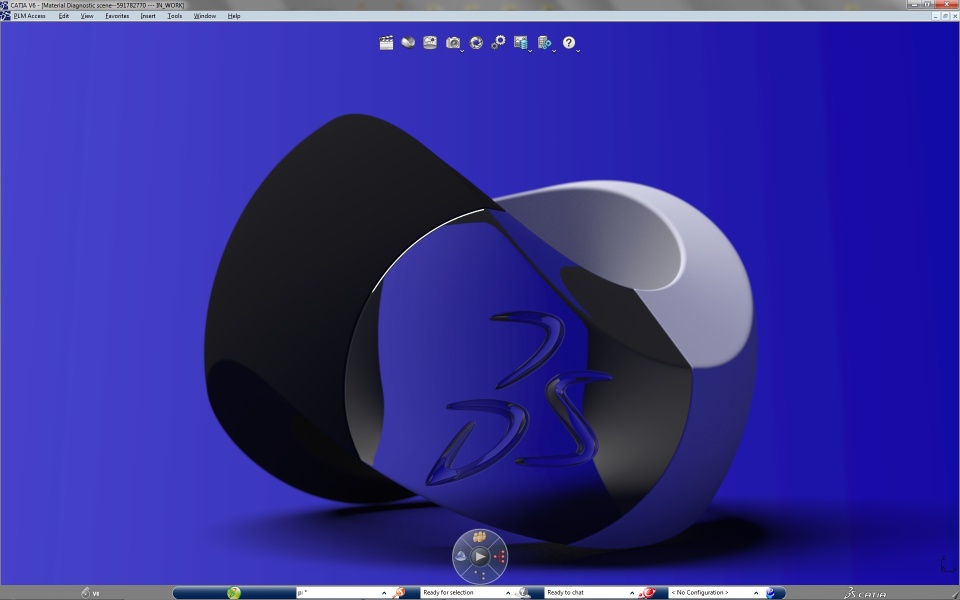Click the icon right of 'Ready for selection'
The width and height of the screenshot is (960, 600).
[522, 593]
